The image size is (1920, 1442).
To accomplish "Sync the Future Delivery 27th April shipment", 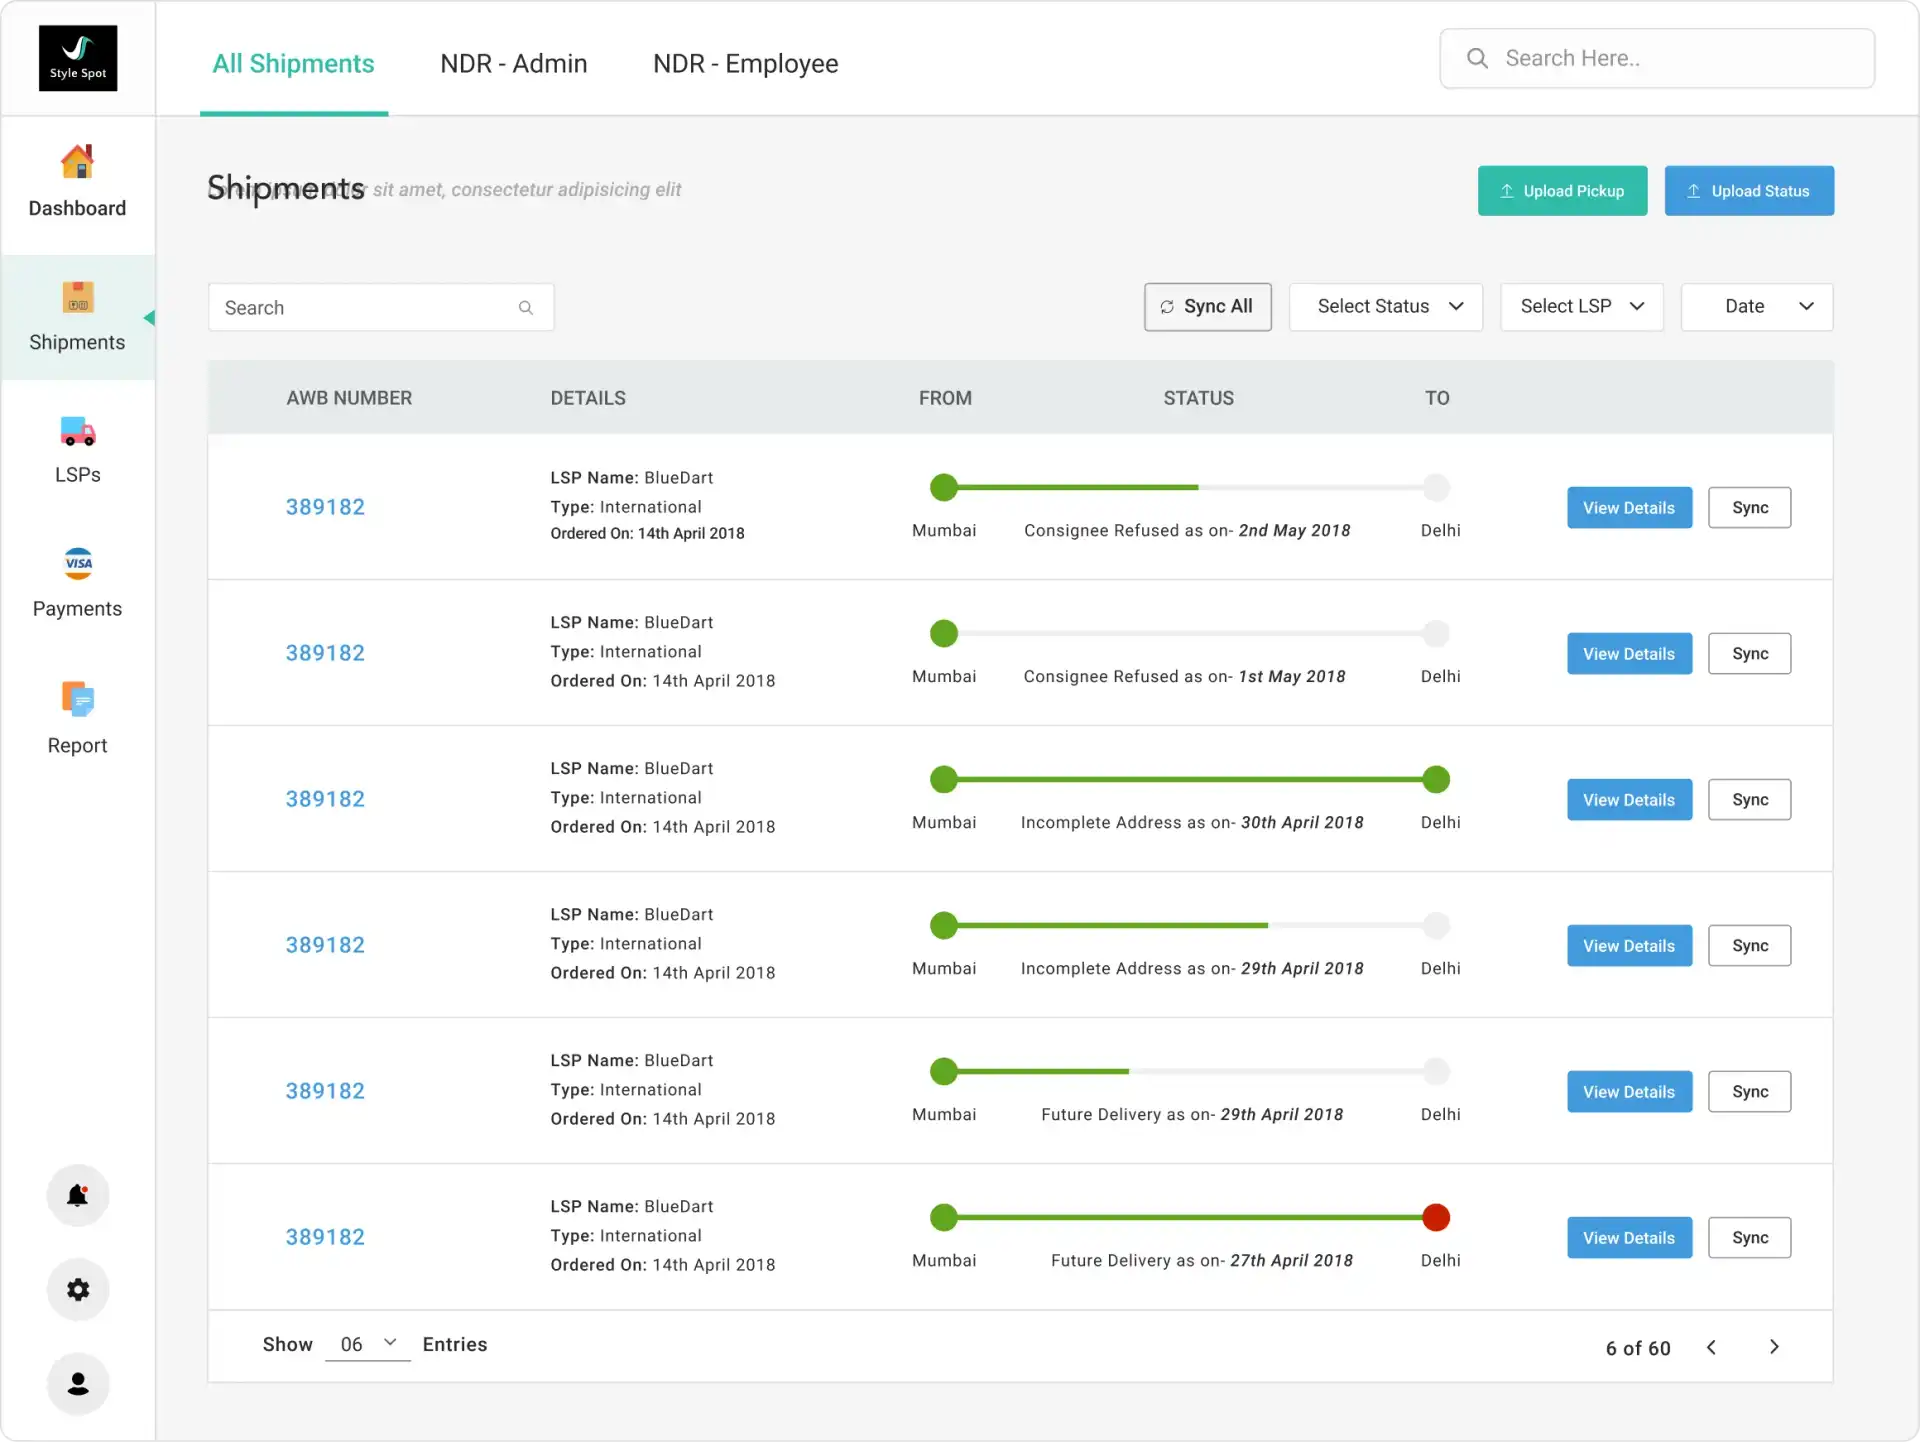I will (x=1750, y=1238).
